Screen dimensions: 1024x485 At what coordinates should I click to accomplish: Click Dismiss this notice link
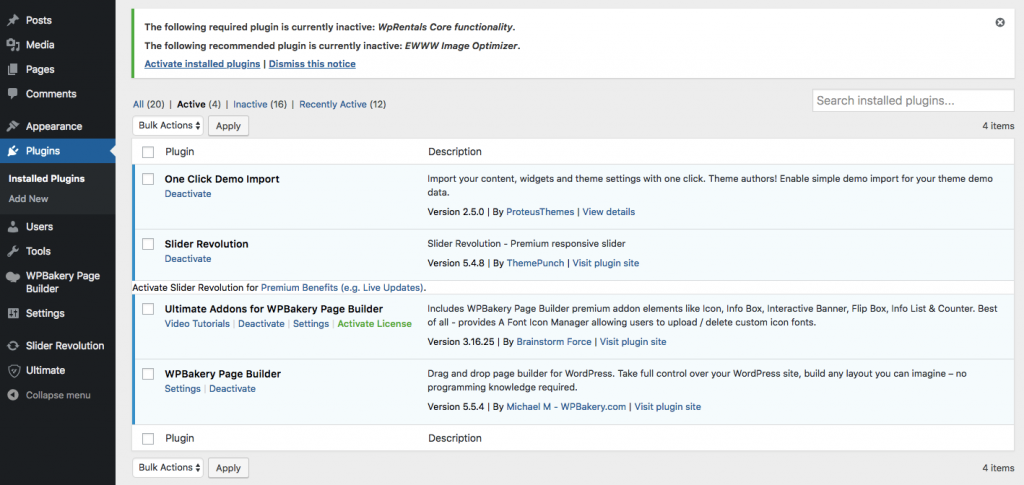312,64
